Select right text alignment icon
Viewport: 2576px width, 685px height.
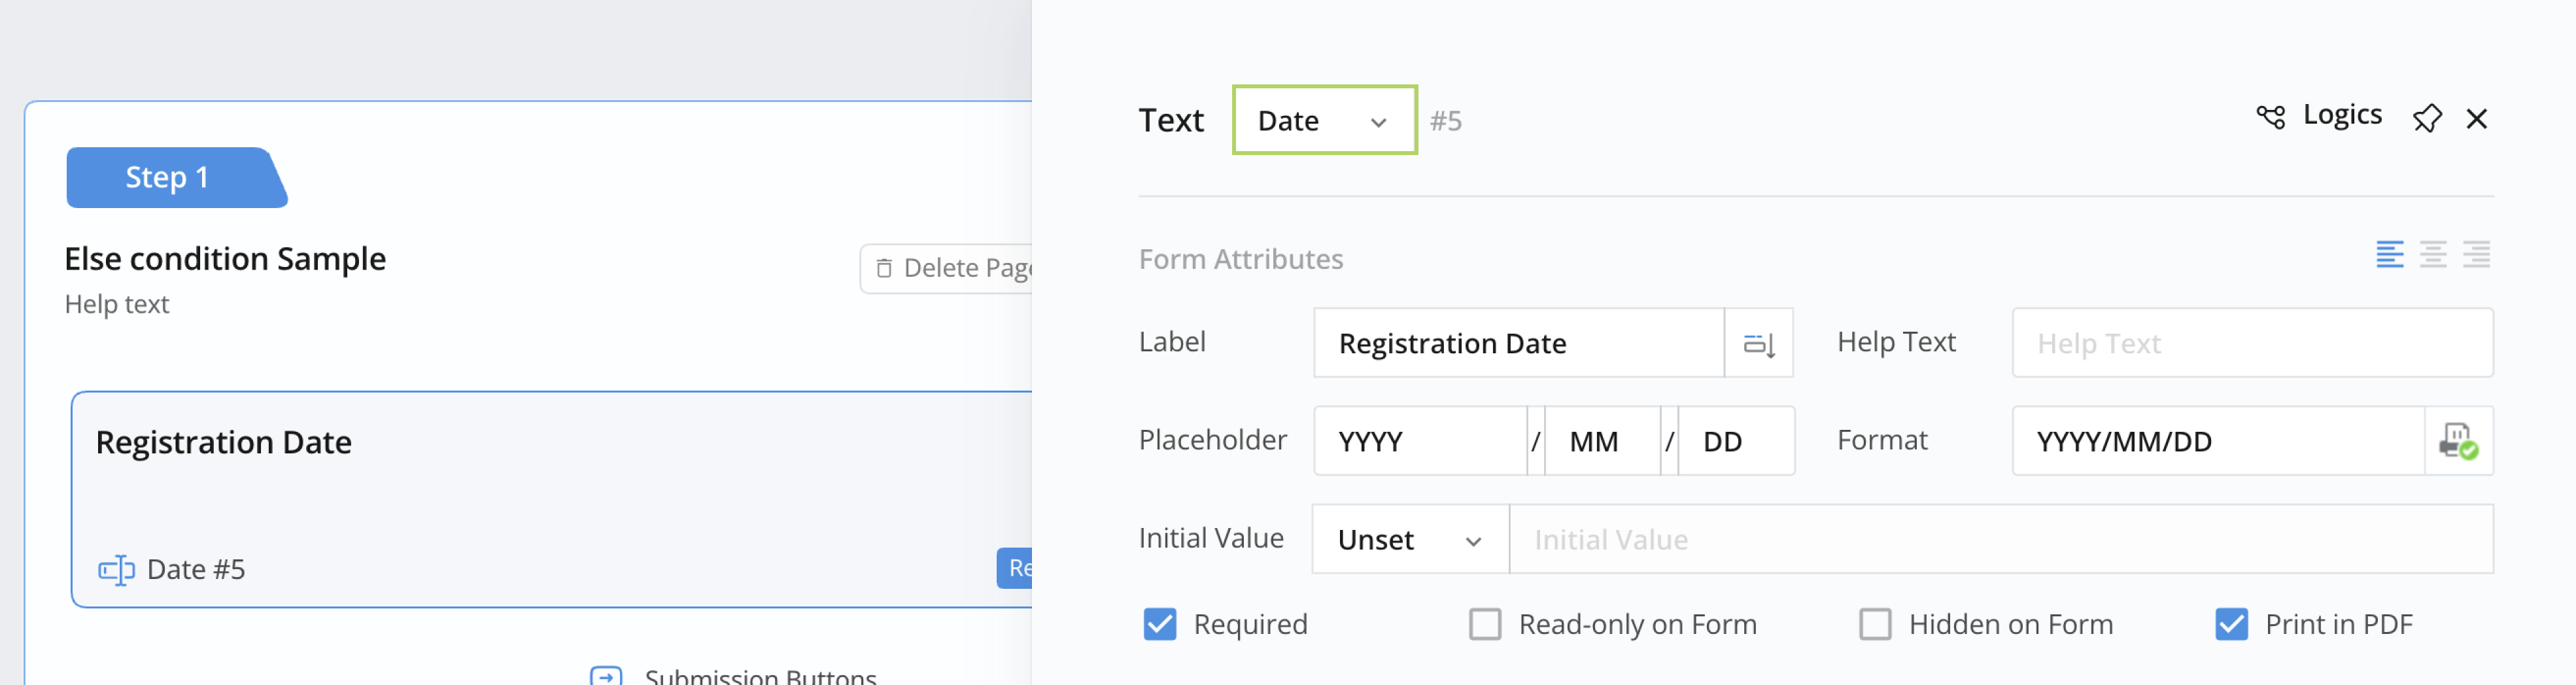pyautogui.click(x=2476, y=255)
